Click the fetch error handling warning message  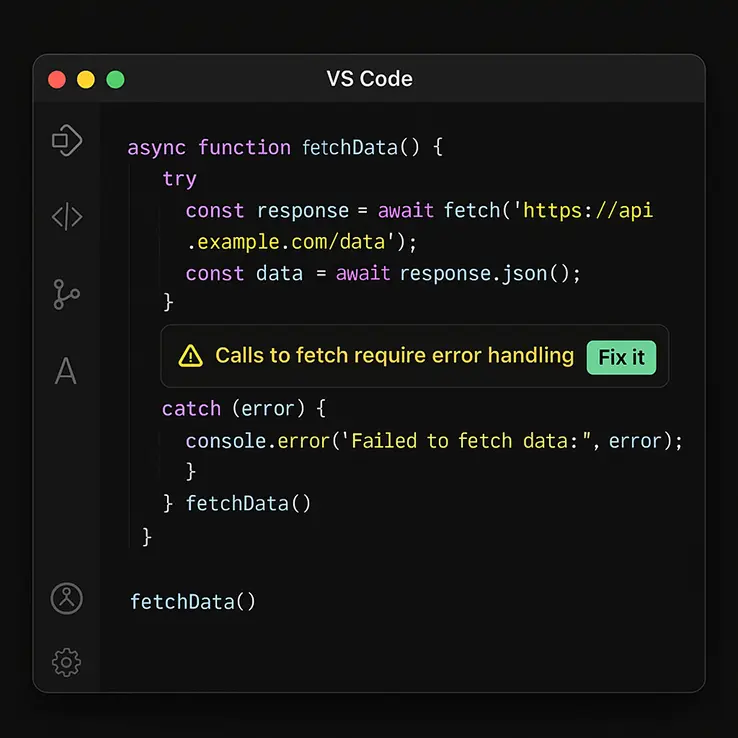[x=394, y=356]
